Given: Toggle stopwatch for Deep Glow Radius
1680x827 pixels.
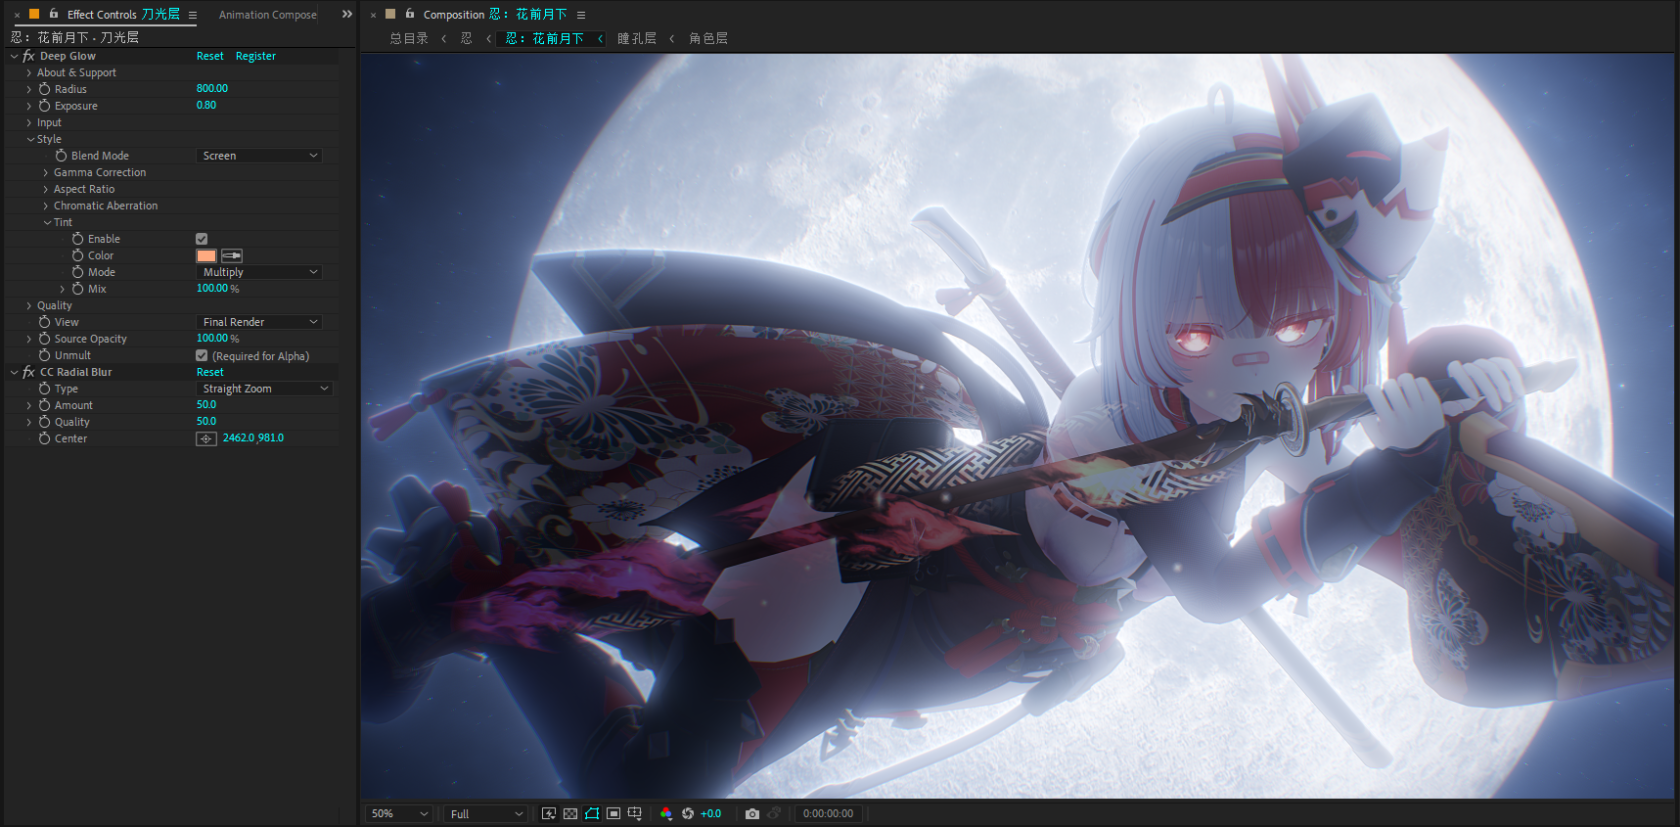Looking at the screenshot, I should [x=44, y=89].
